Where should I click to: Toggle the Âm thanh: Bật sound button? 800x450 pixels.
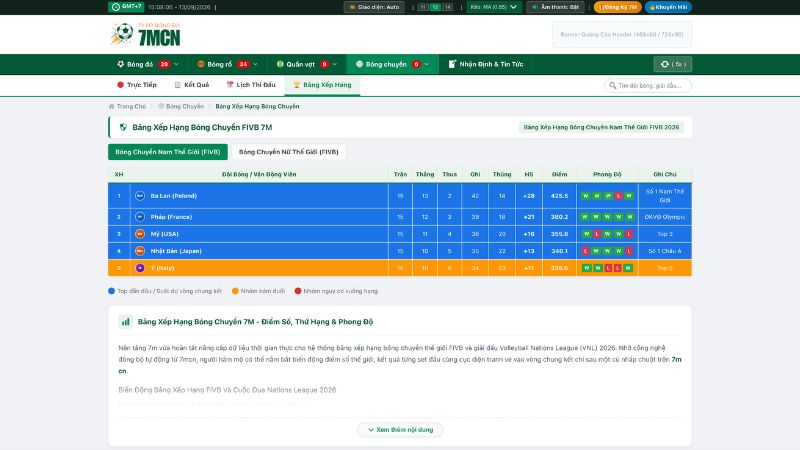tap(556, 7)
